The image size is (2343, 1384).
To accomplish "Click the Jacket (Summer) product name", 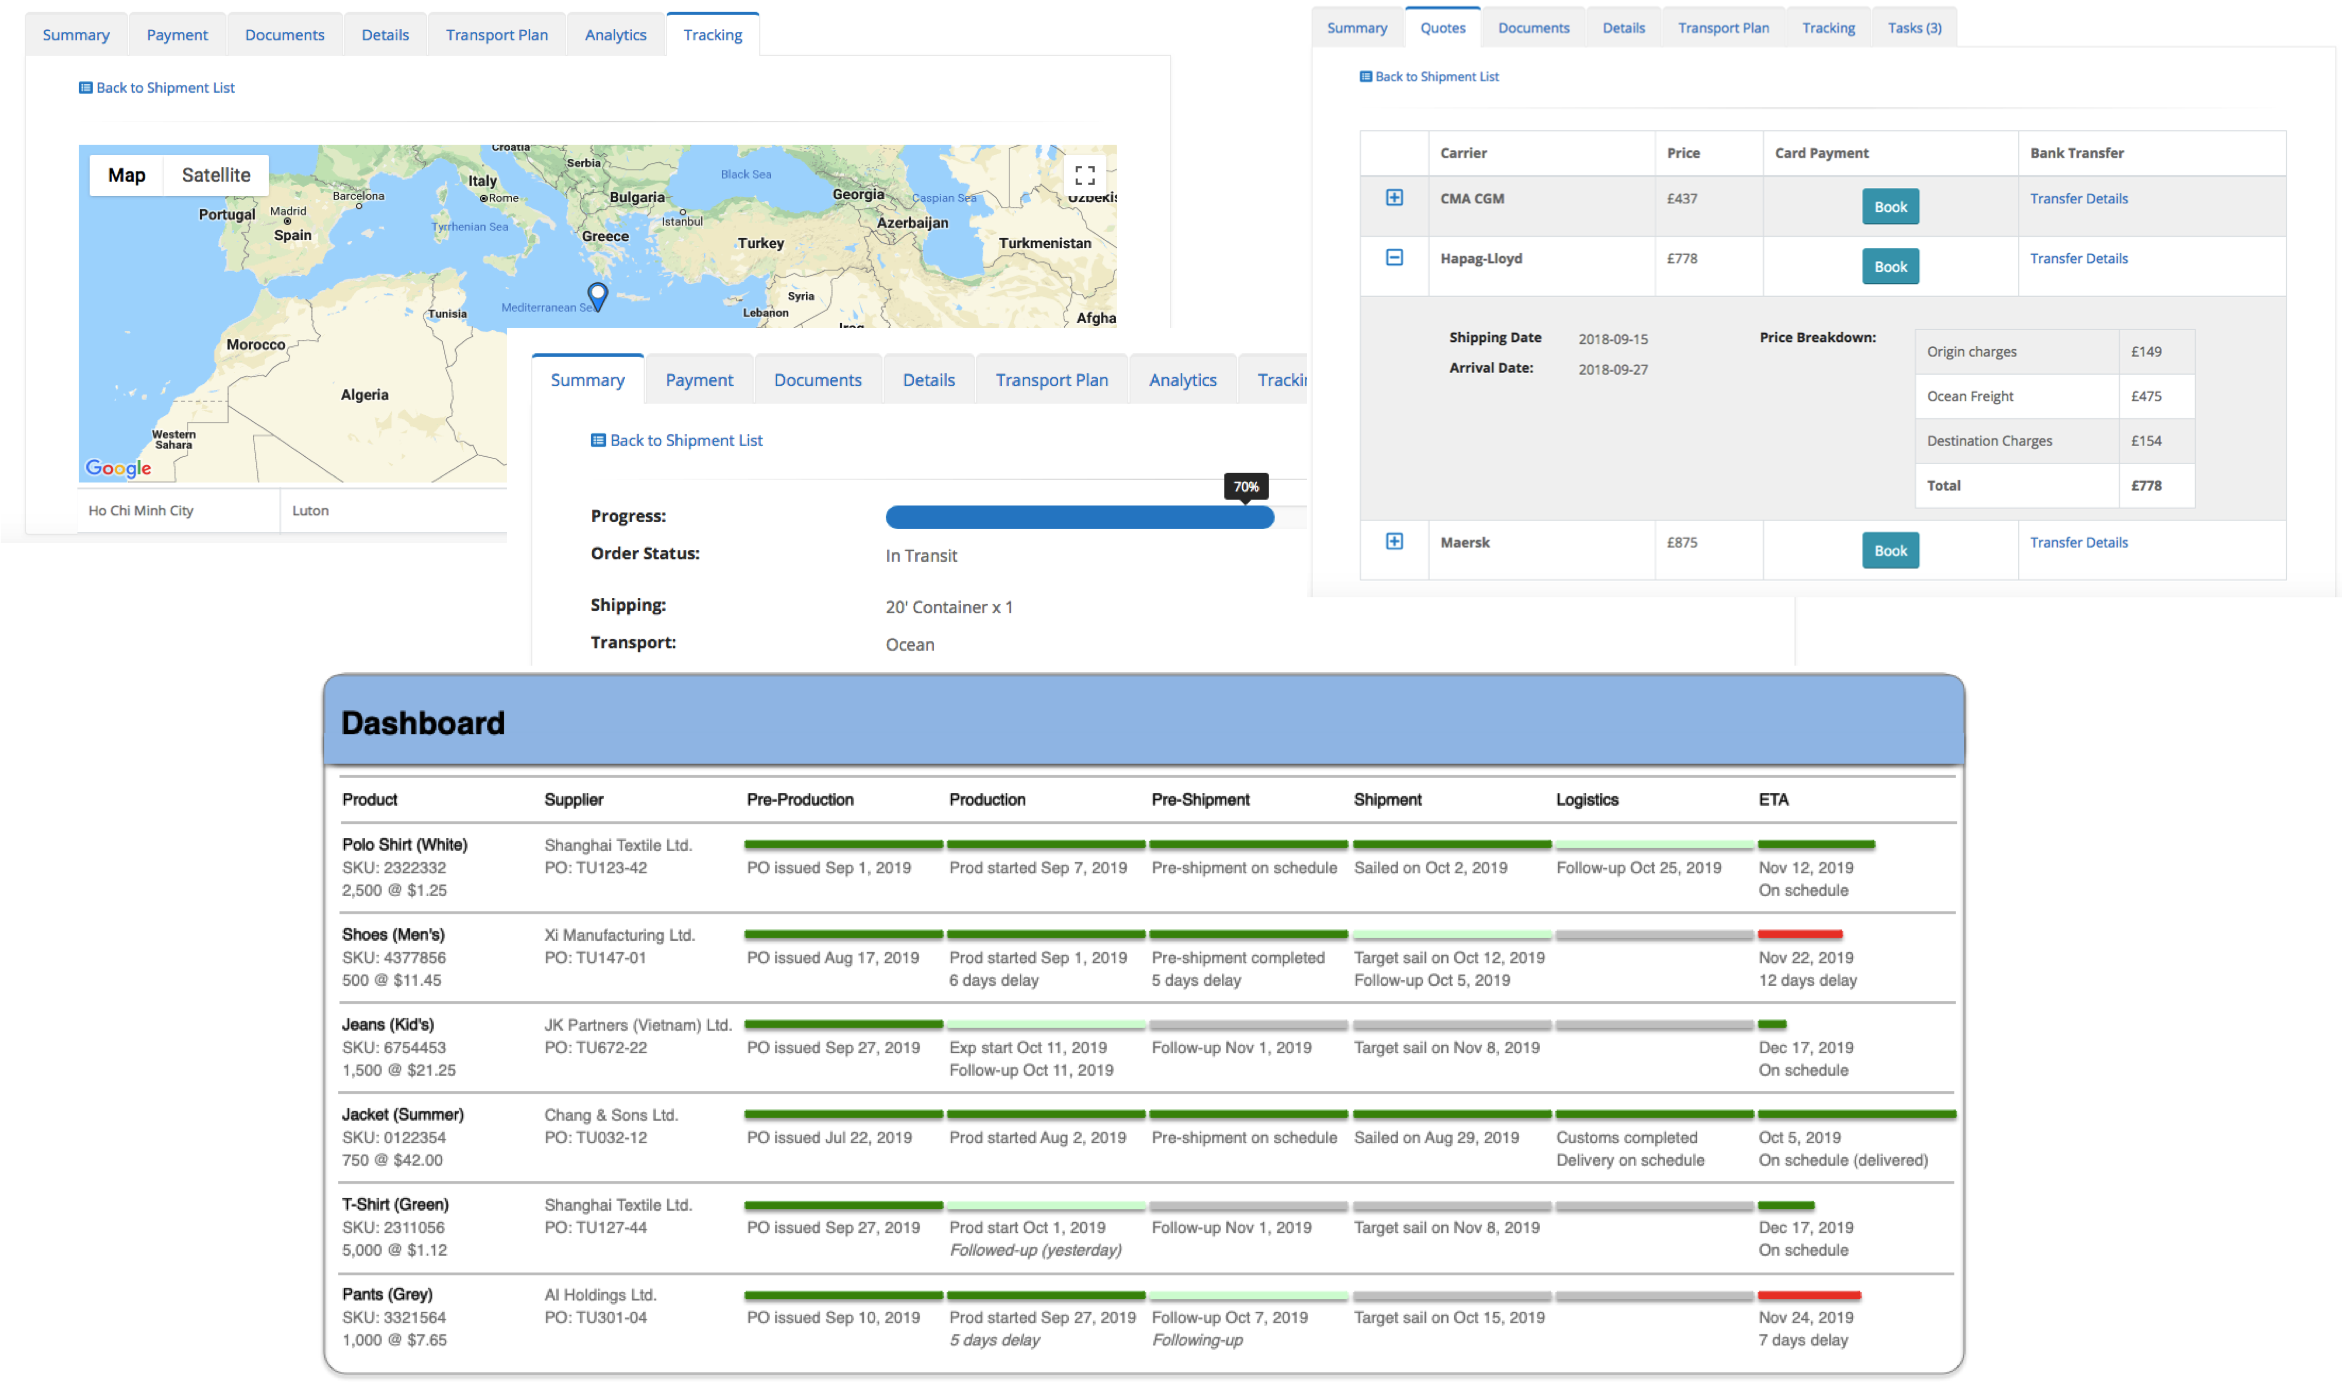I will coord(403,1115).
